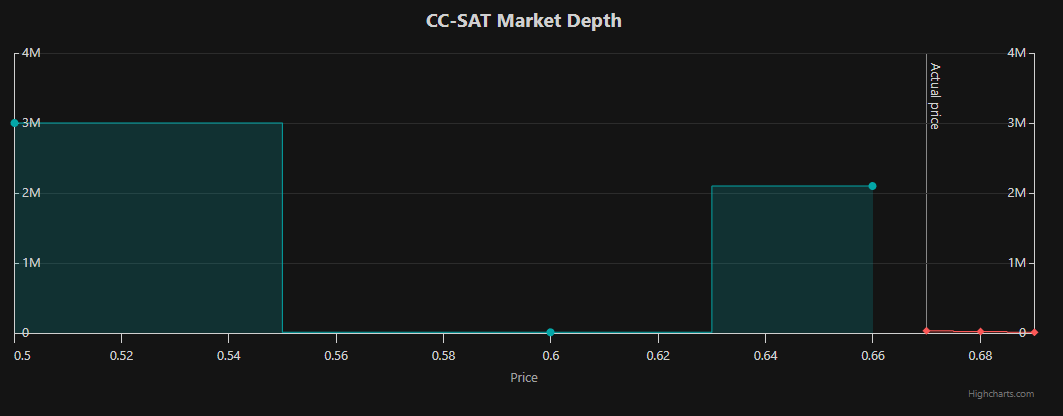The image size is (1063, 416).
Task: Click the "Price" x-axis title
Action: pos(524,378)
